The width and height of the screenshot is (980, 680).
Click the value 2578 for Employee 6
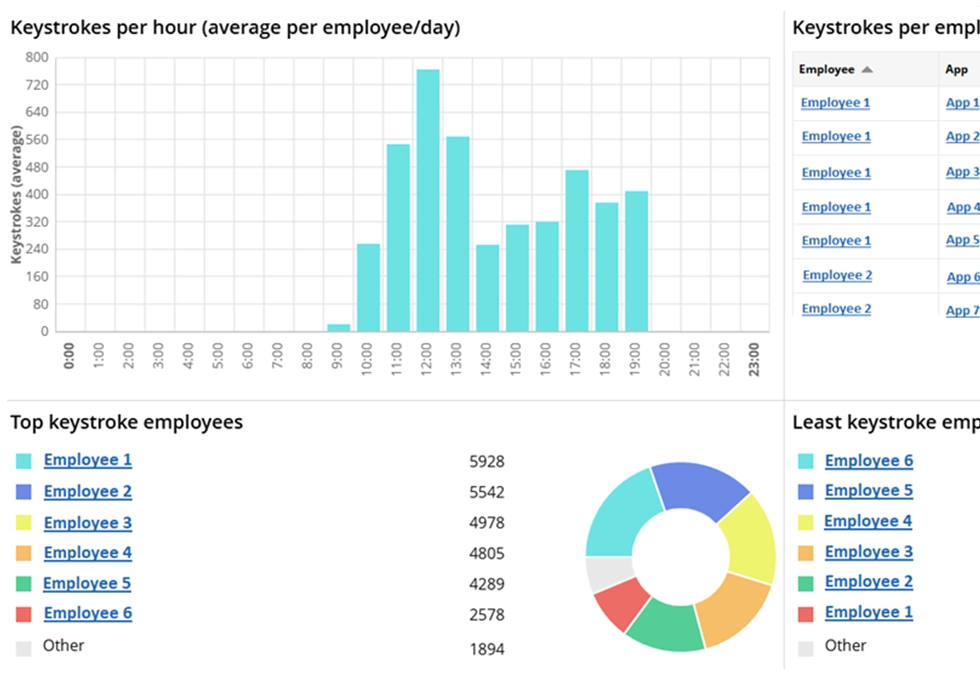click(487, 615)
